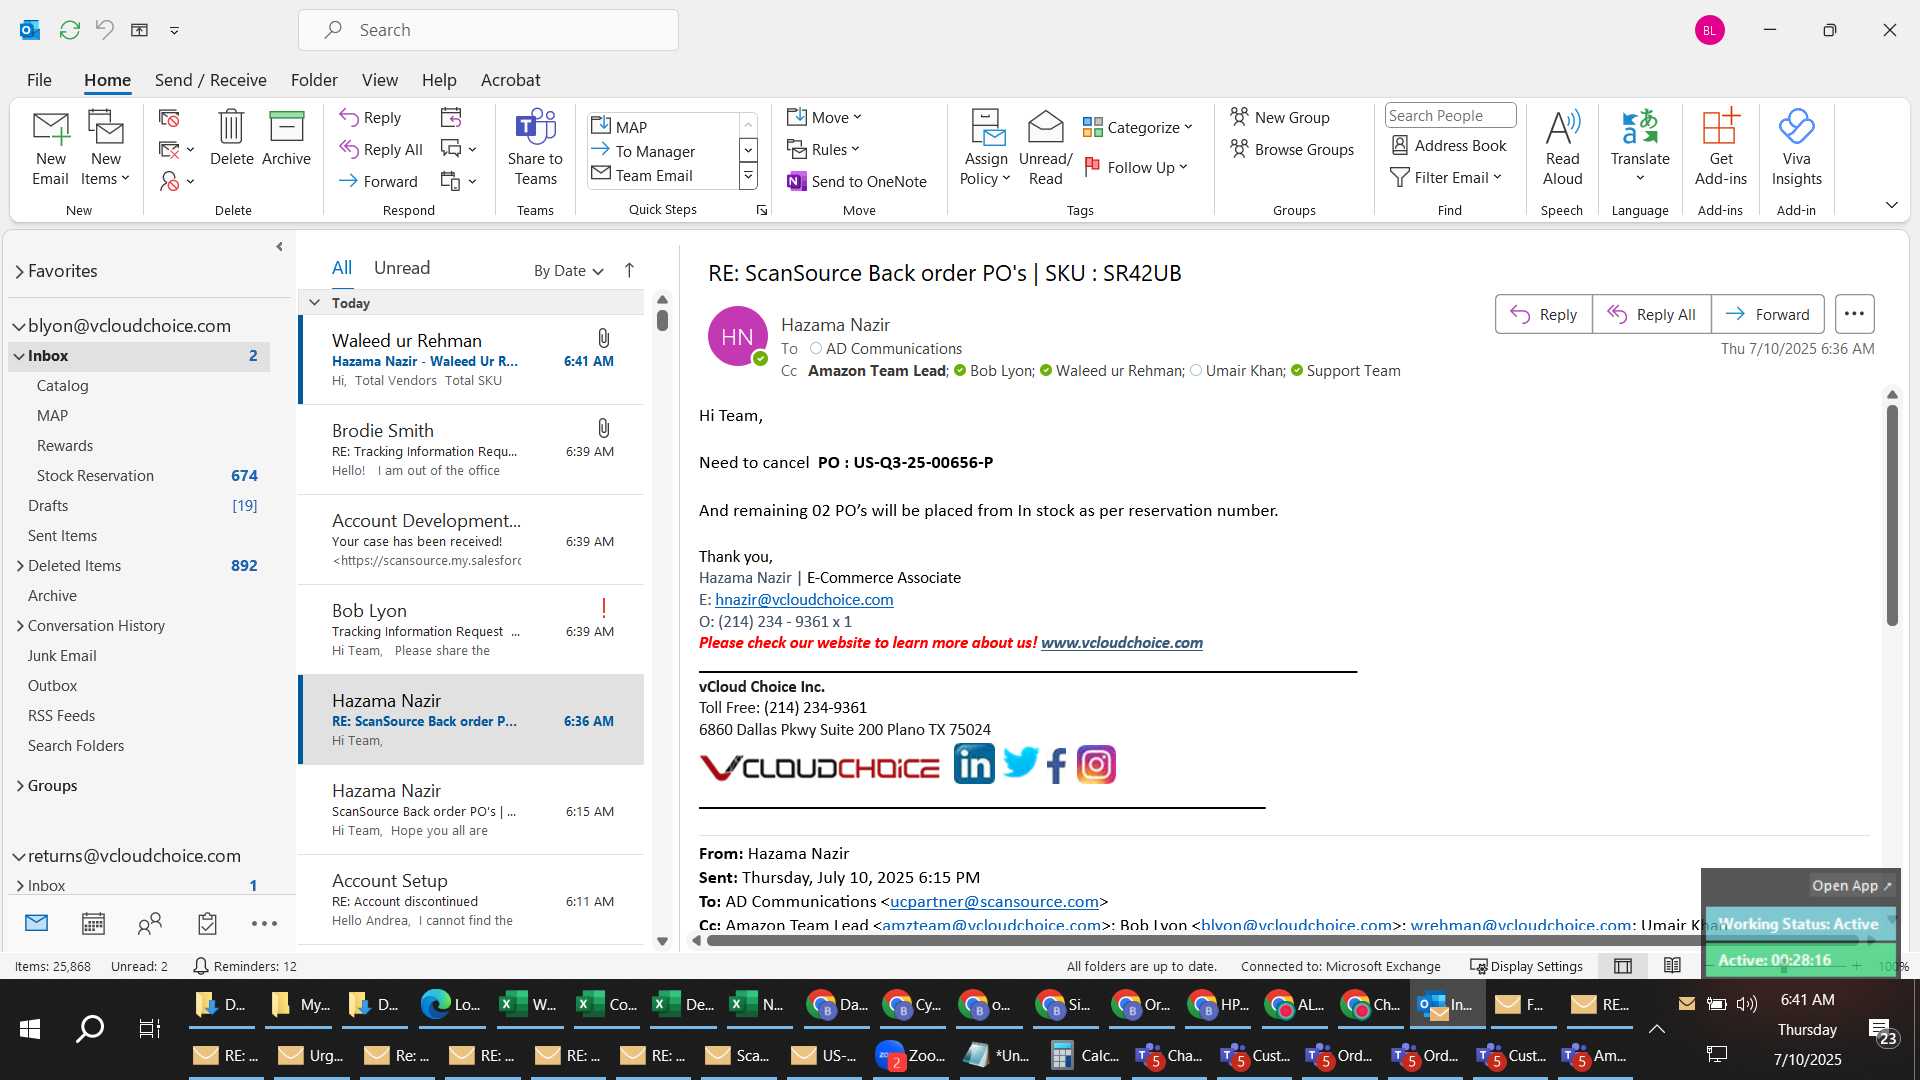Open the View ribbon tab
The height and width of the screenshot is (1080, 1920).
[x=379, y=80]
